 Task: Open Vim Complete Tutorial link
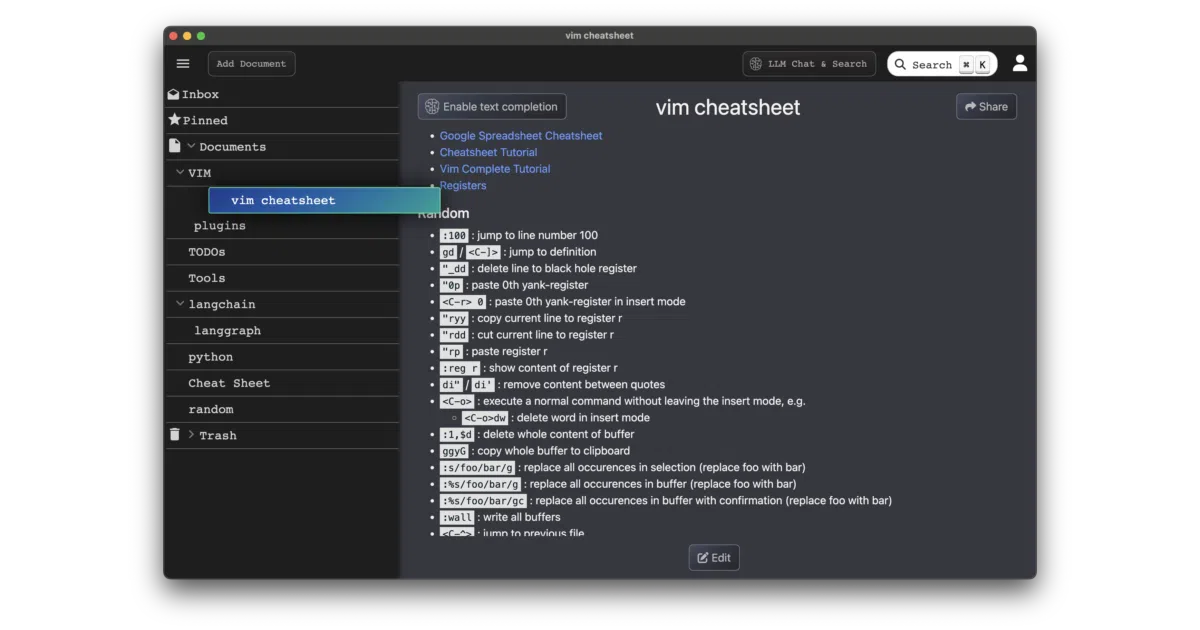point(495,169)
